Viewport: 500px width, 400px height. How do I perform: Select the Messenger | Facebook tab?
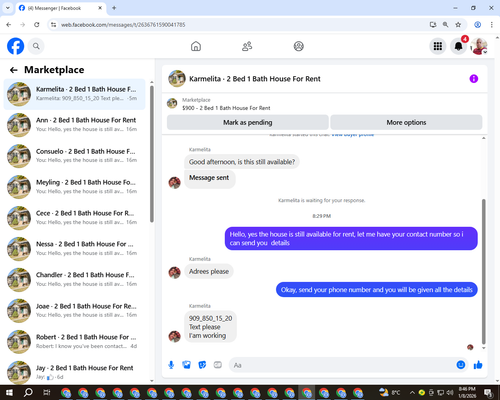pos(61,8)
